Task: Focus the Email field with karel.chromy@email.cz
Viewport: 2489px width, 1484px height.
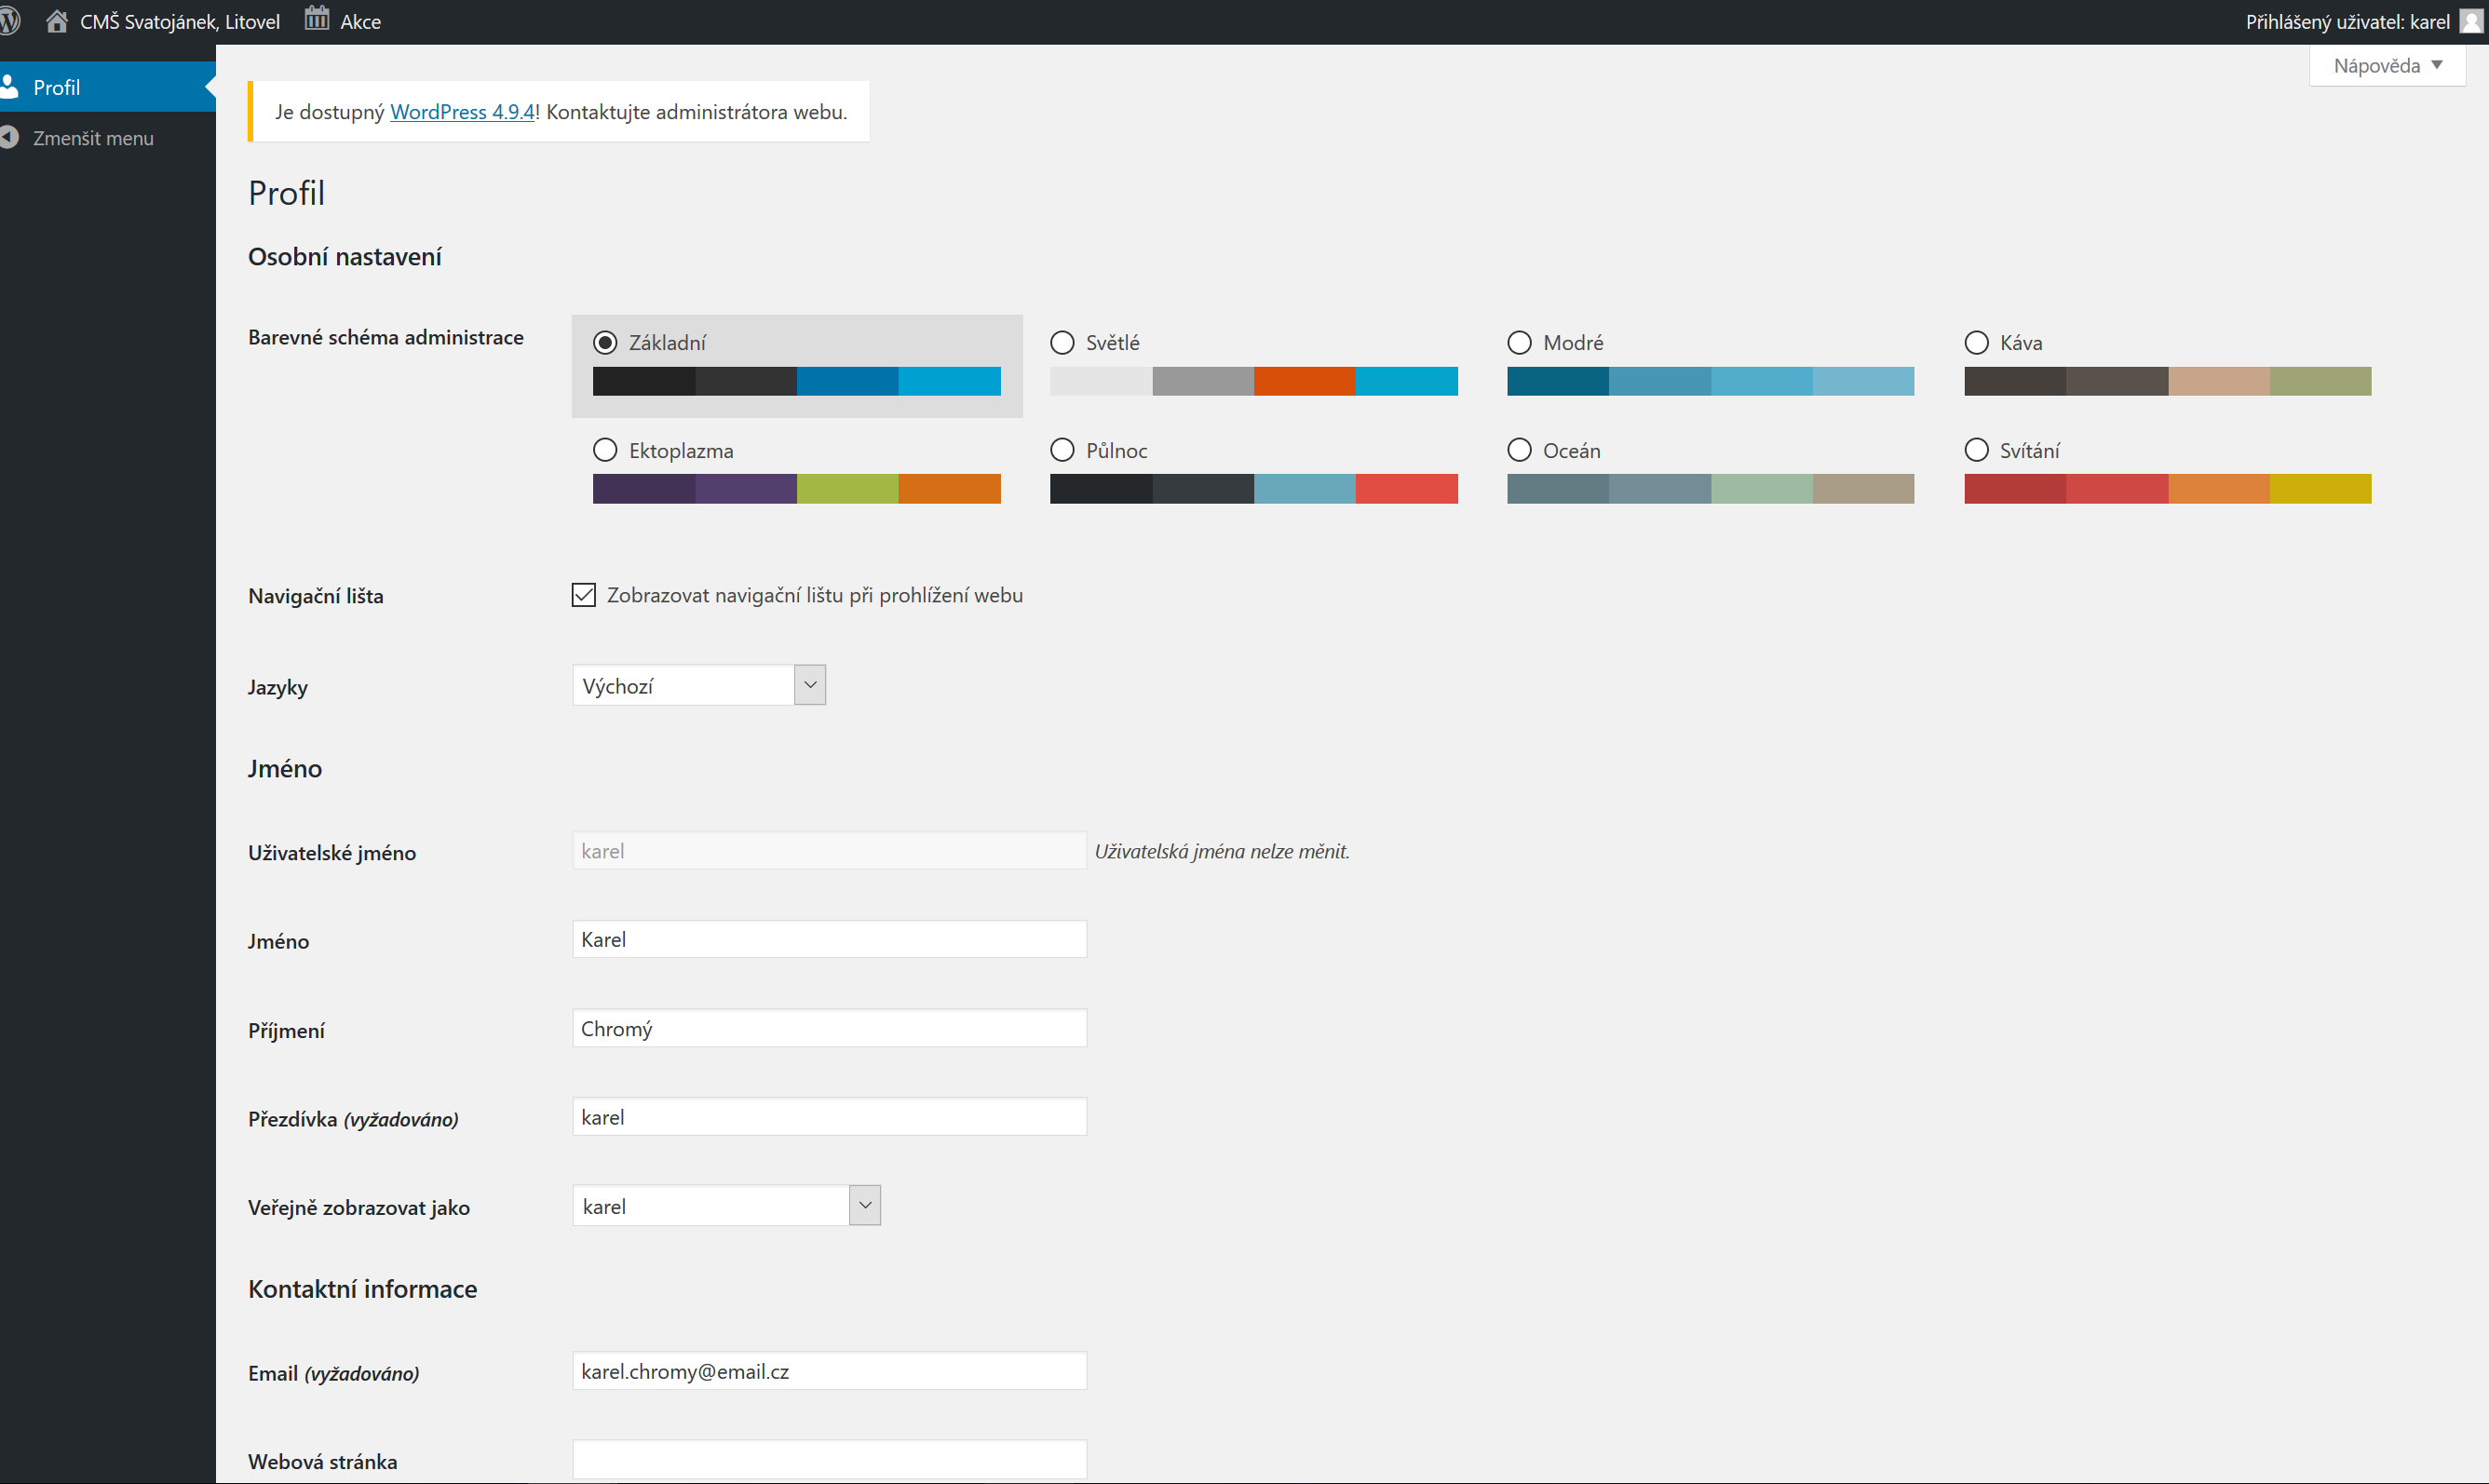Action: coord(829,1371)
